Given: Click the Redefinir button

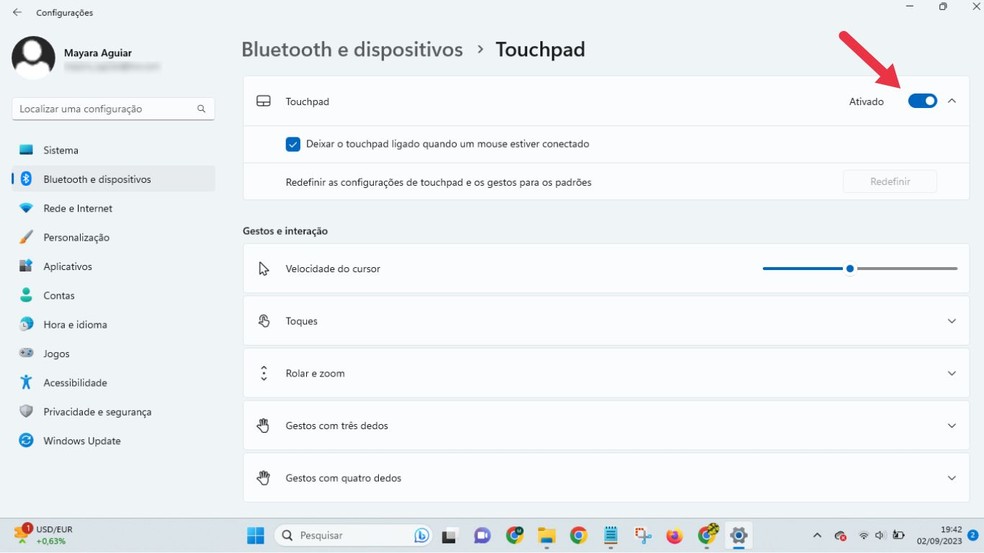Looking at the screenshot, I should 890,181.
